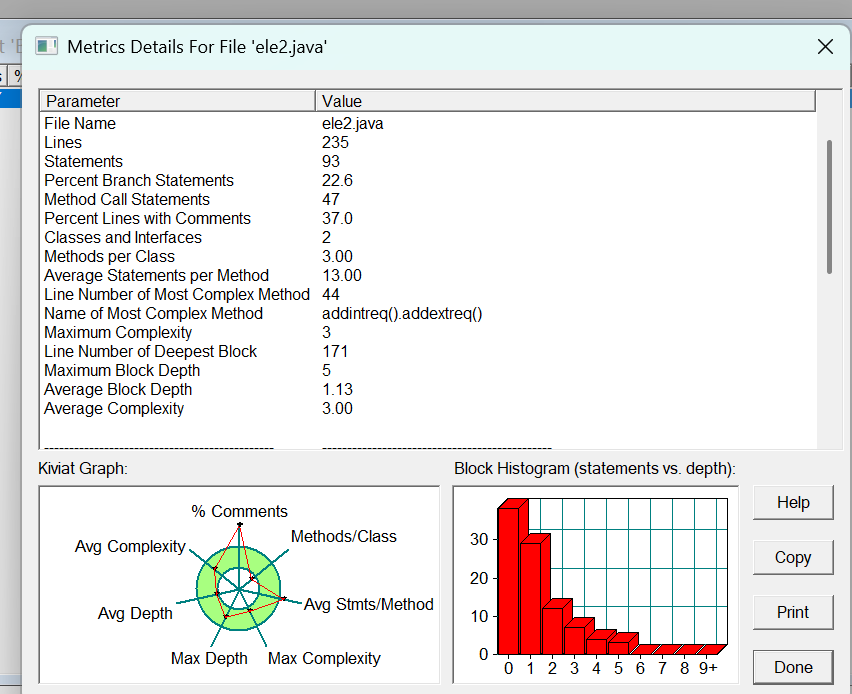The height and width of the screenshot is (694, 852).
Task: Select Line Number of Deepest Block row
Action: pyautogui.click(x=428, y=352)
